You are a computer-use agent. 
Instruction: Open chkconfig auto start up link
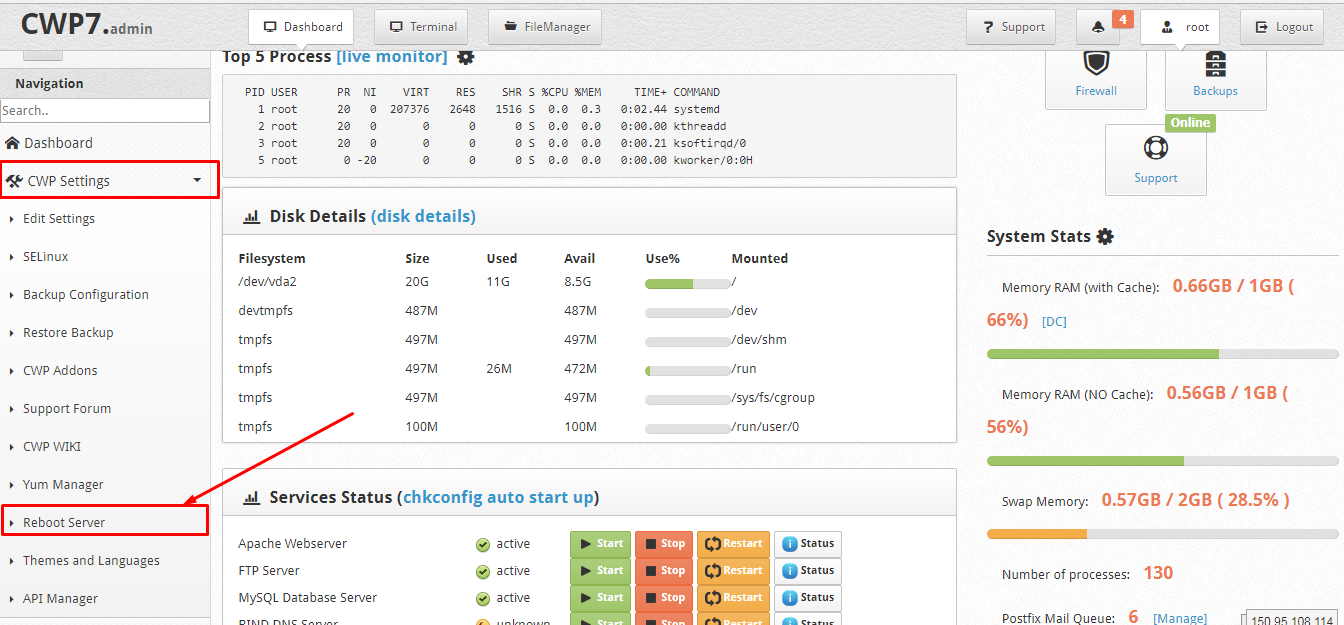coord(496,497)
